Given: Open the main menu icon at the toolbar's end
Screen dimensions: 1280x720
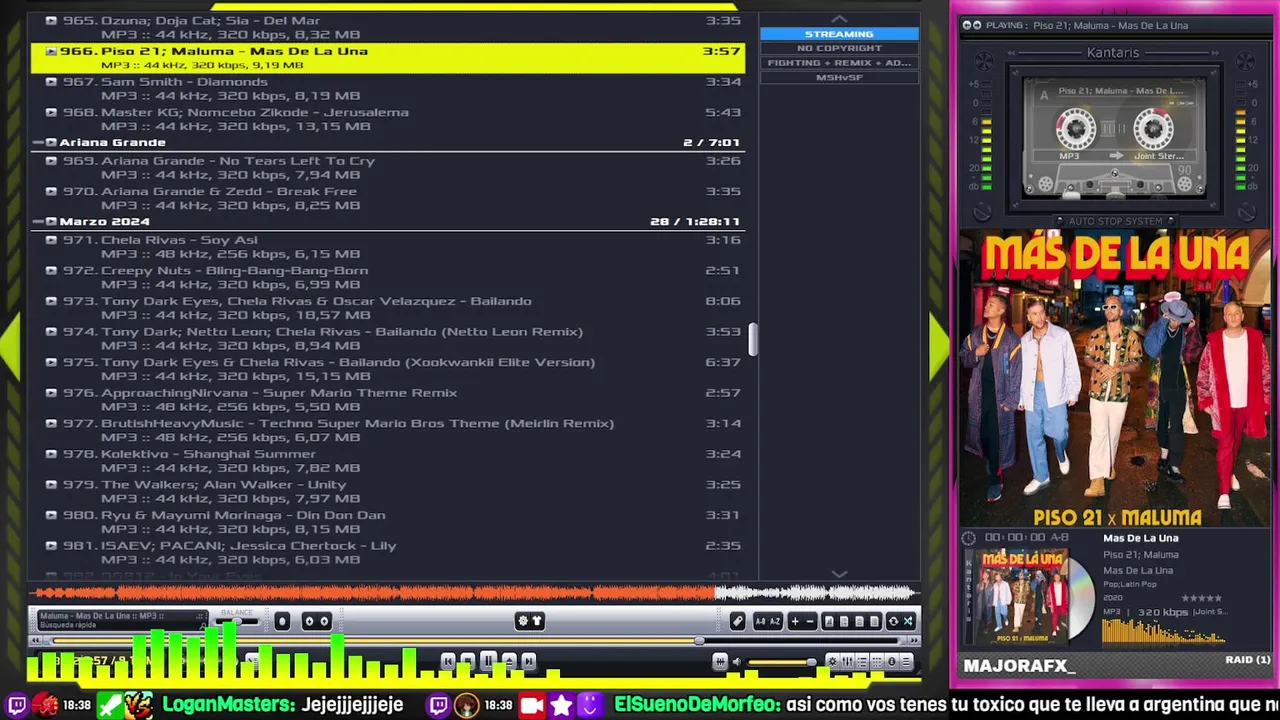Looking at the screenshot, I should coord(906,661).
